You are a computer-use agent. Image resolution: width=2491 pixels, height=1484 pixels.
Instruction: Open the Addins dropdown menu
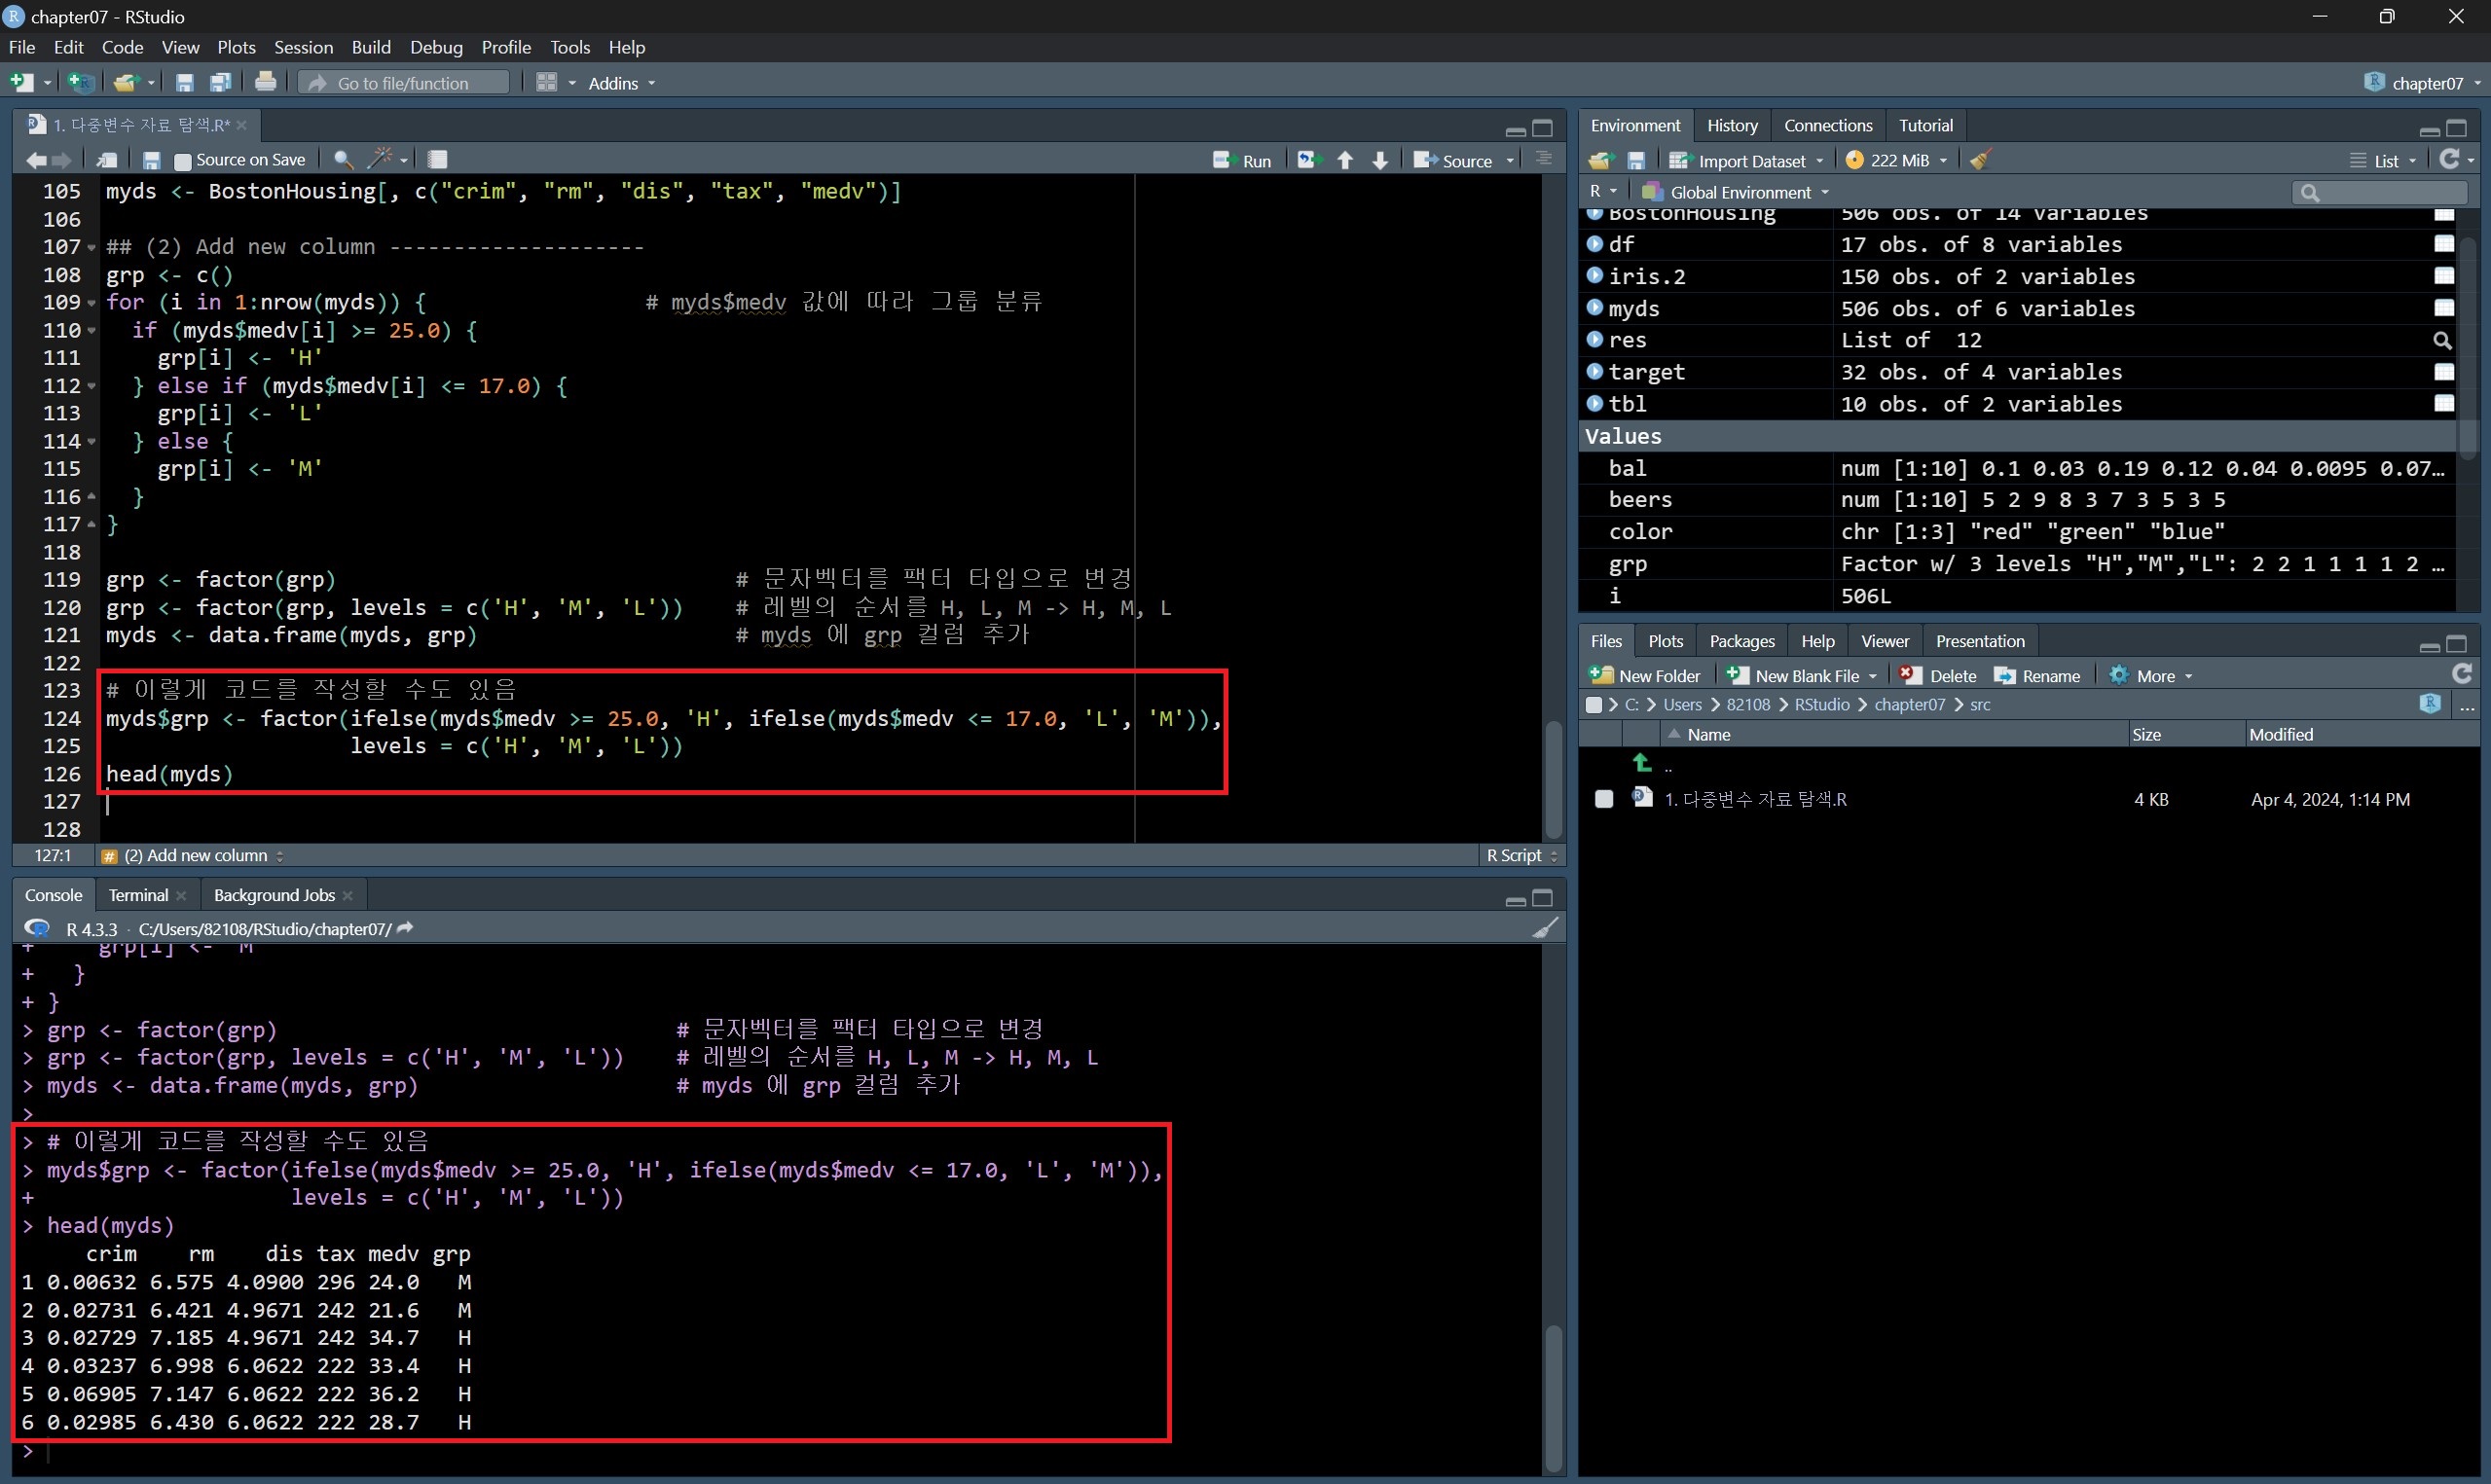point(621,83)
